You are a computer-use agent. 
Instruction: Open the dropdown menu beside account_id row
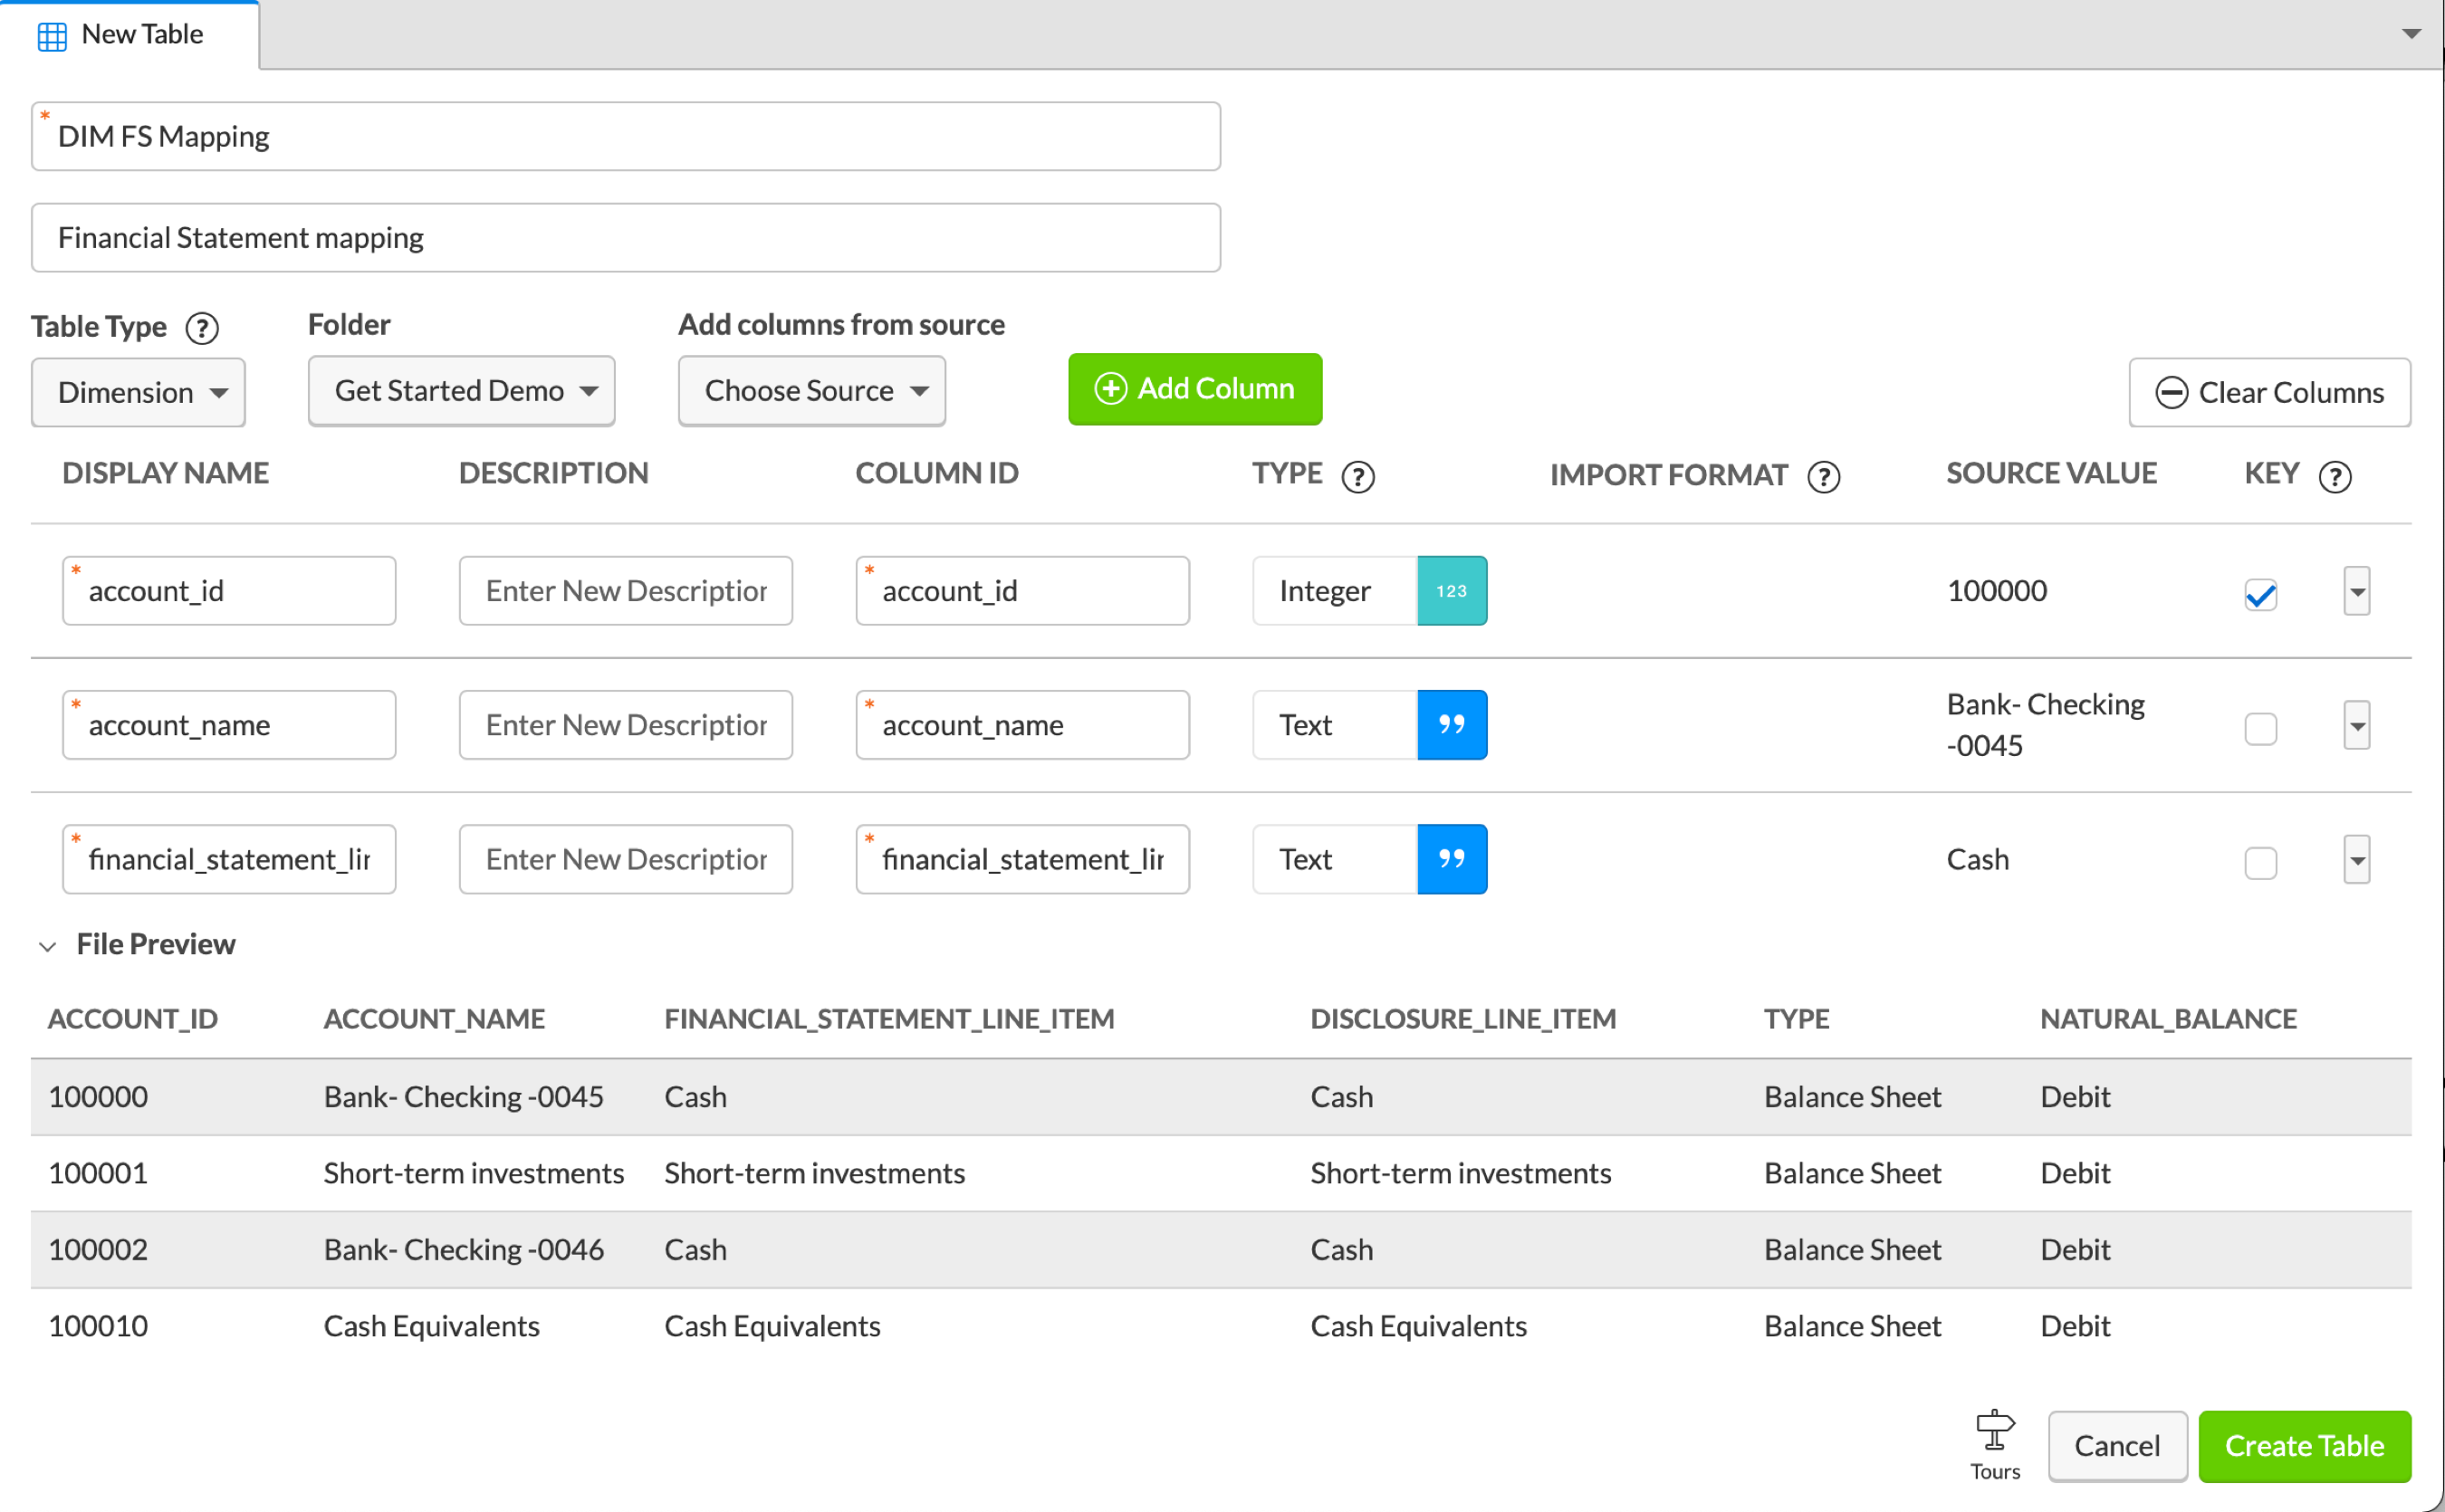[x=2356, y=591]
